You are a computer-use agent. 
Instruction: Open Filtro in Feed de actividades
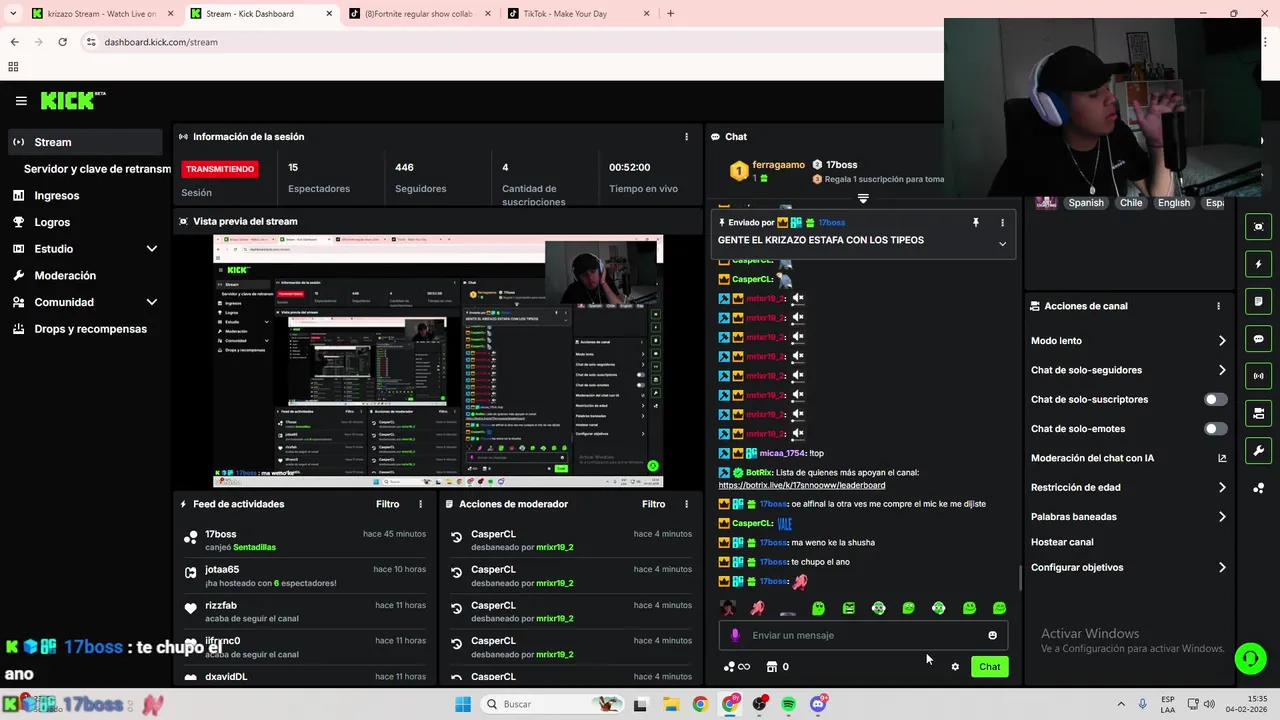click(x=387, y=504)
